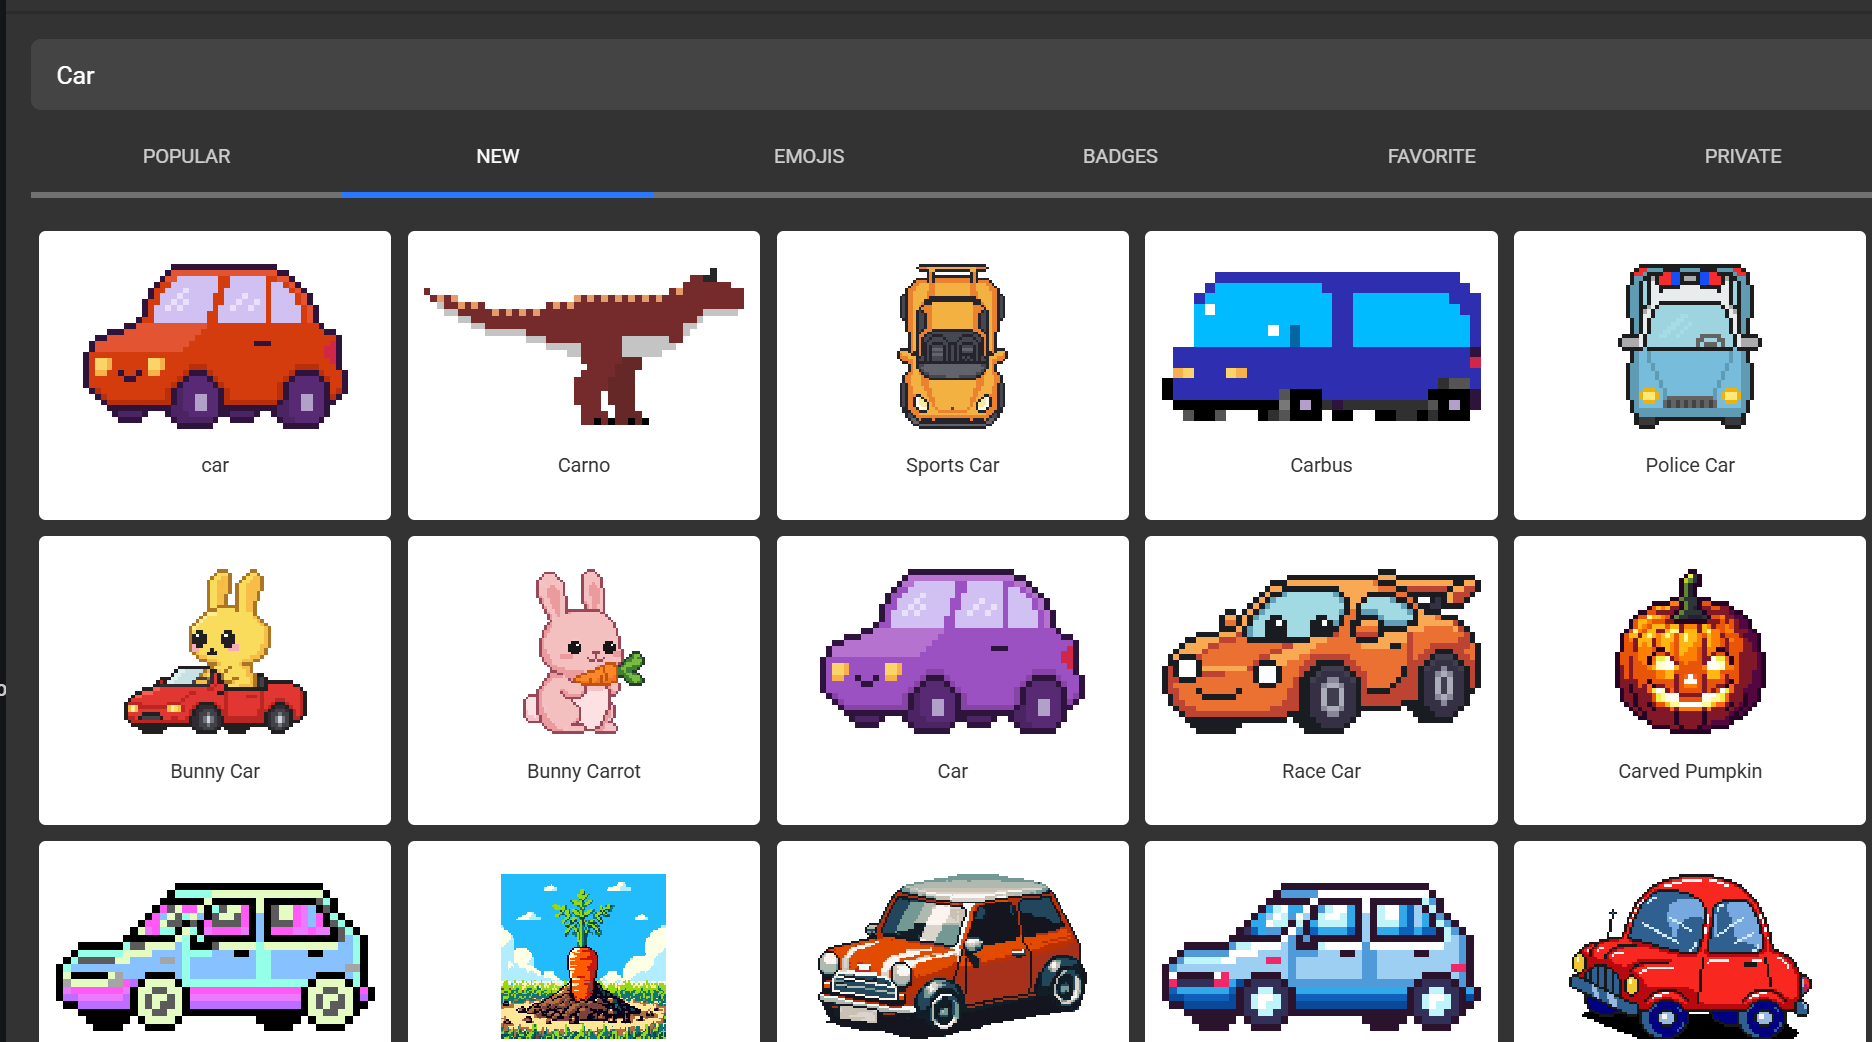
Task: Click the 'Police Car' caption text
Action: tap(1690, 465)
